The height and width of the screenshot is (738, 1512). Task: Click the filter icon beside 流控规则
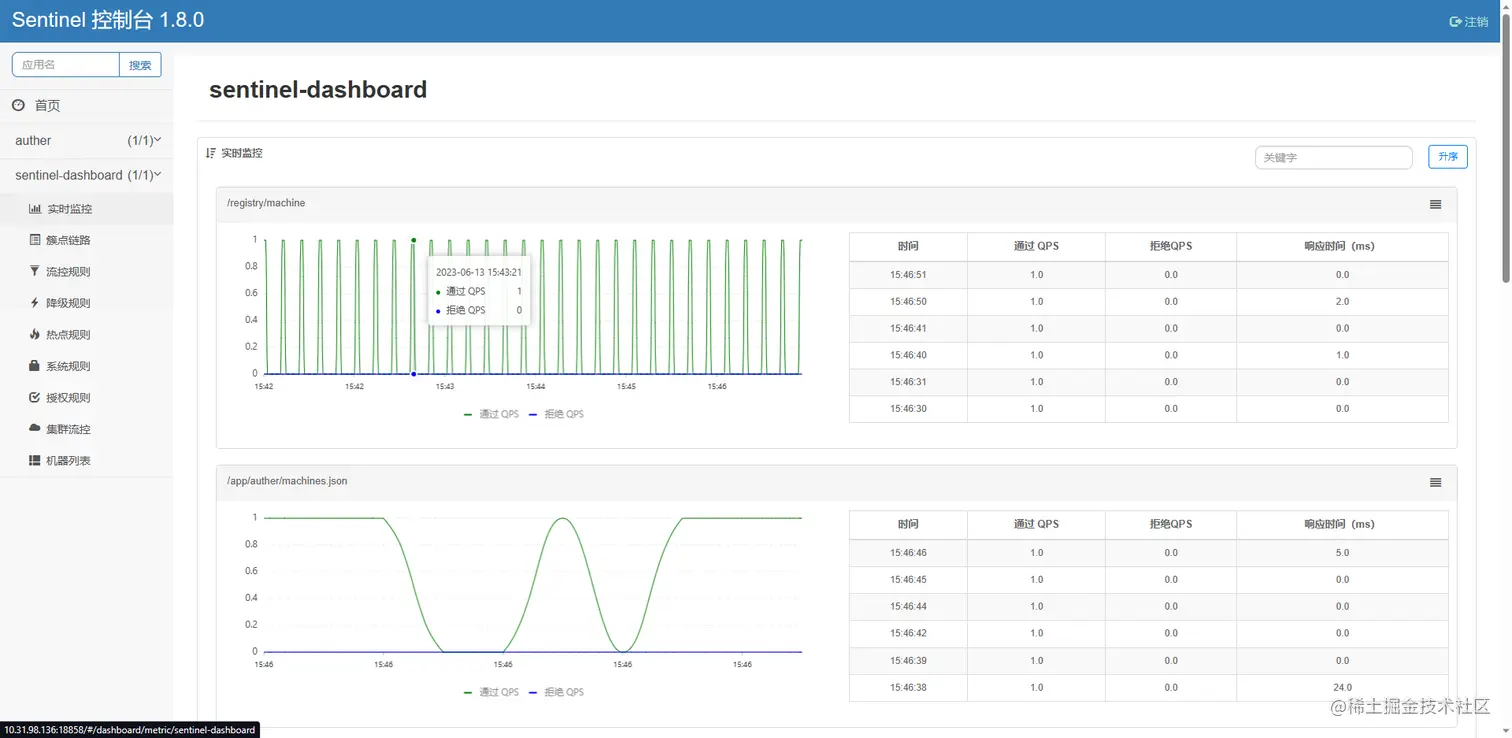[36, 271]
